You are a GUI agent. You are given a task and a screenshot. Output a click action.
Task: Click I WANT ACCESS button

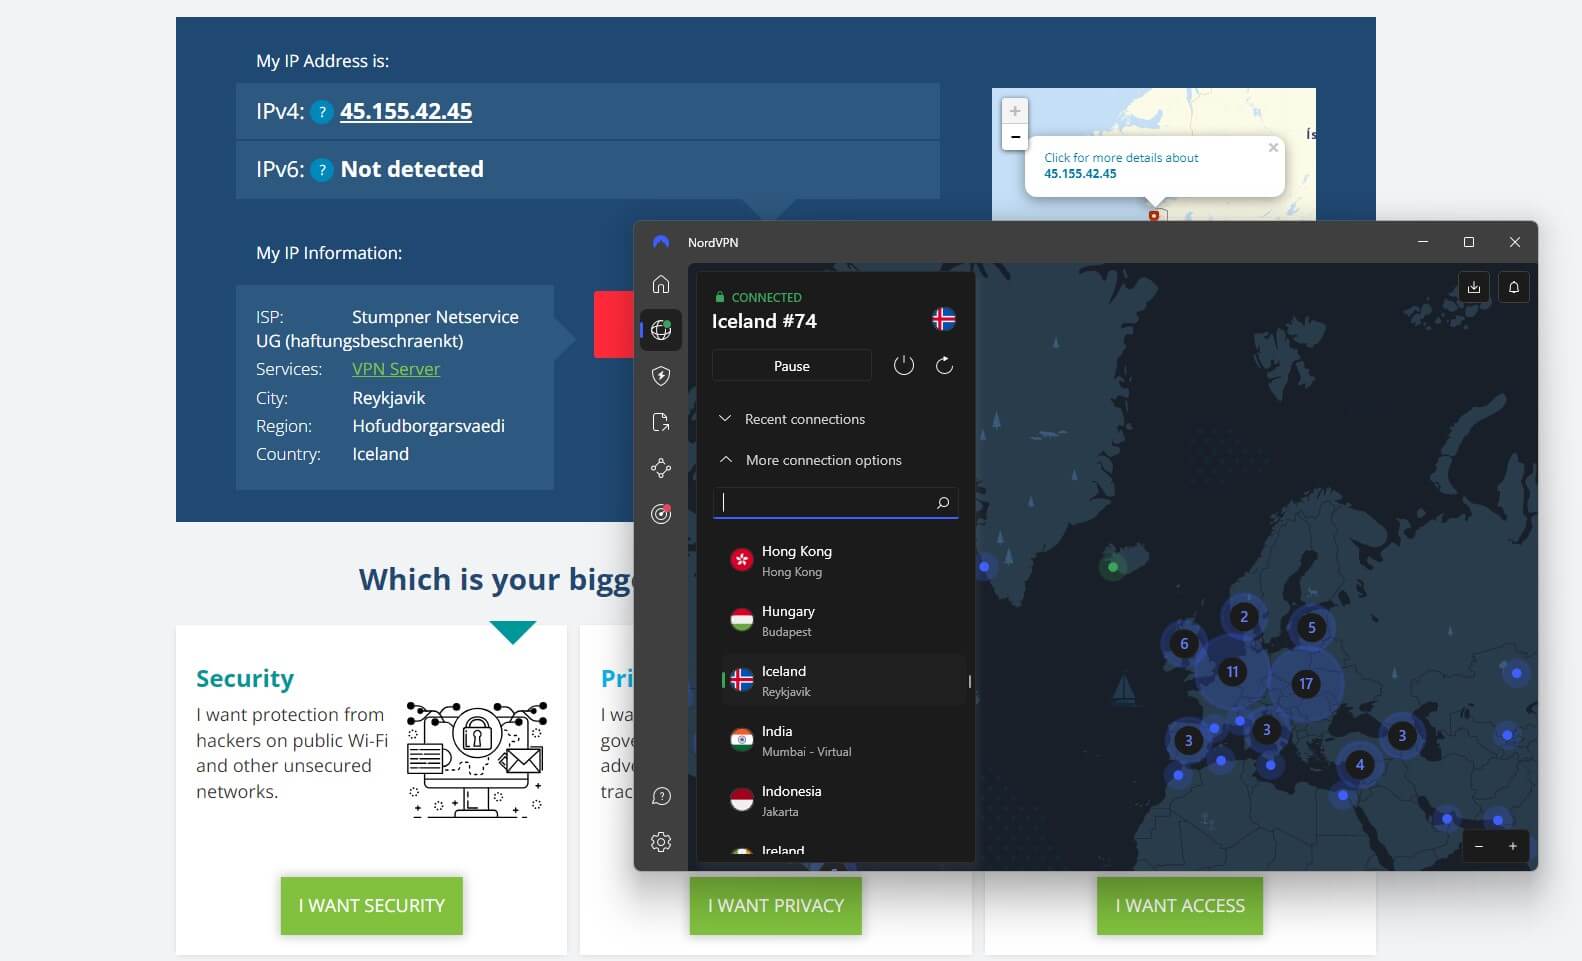1180,906
